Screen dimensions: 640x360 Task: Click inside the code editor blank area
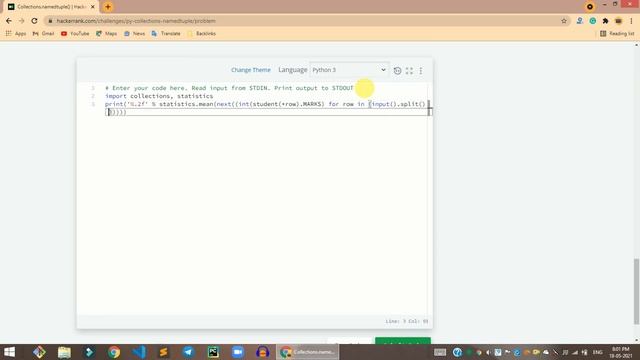(253, 212)
